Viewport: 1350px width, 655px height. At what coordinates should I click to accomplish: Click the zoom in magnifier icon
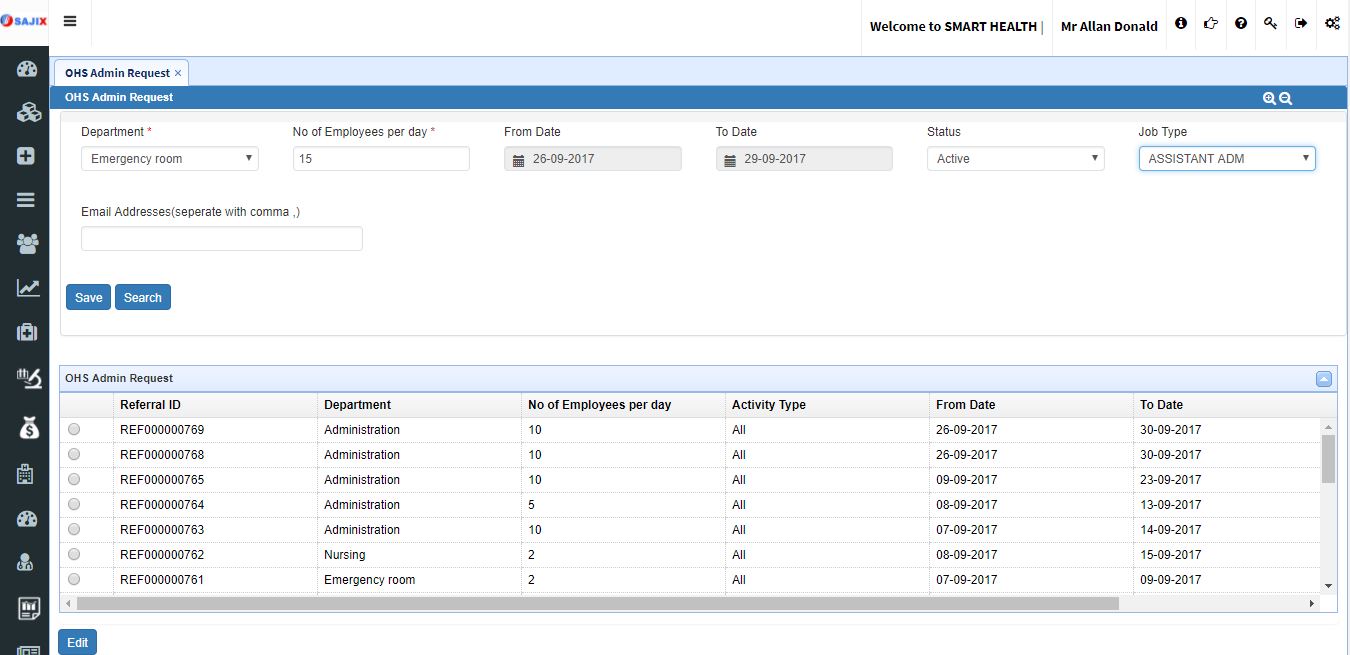click(x=1269, y=98)
